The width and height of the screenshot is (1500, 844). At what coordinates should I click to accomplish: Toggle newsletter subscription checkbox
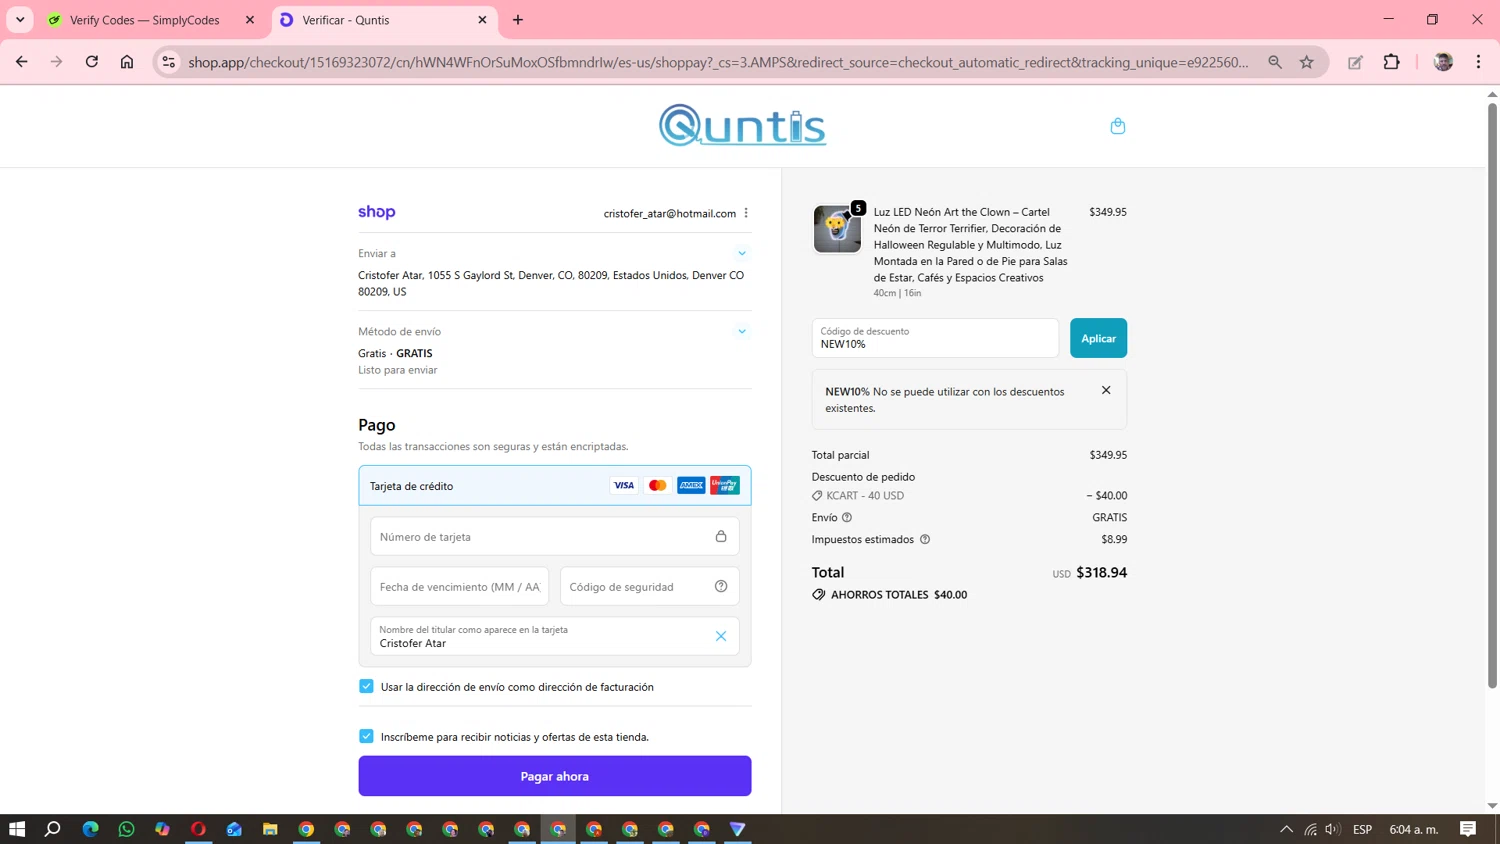pyautogui.click(x=366, y=736)
